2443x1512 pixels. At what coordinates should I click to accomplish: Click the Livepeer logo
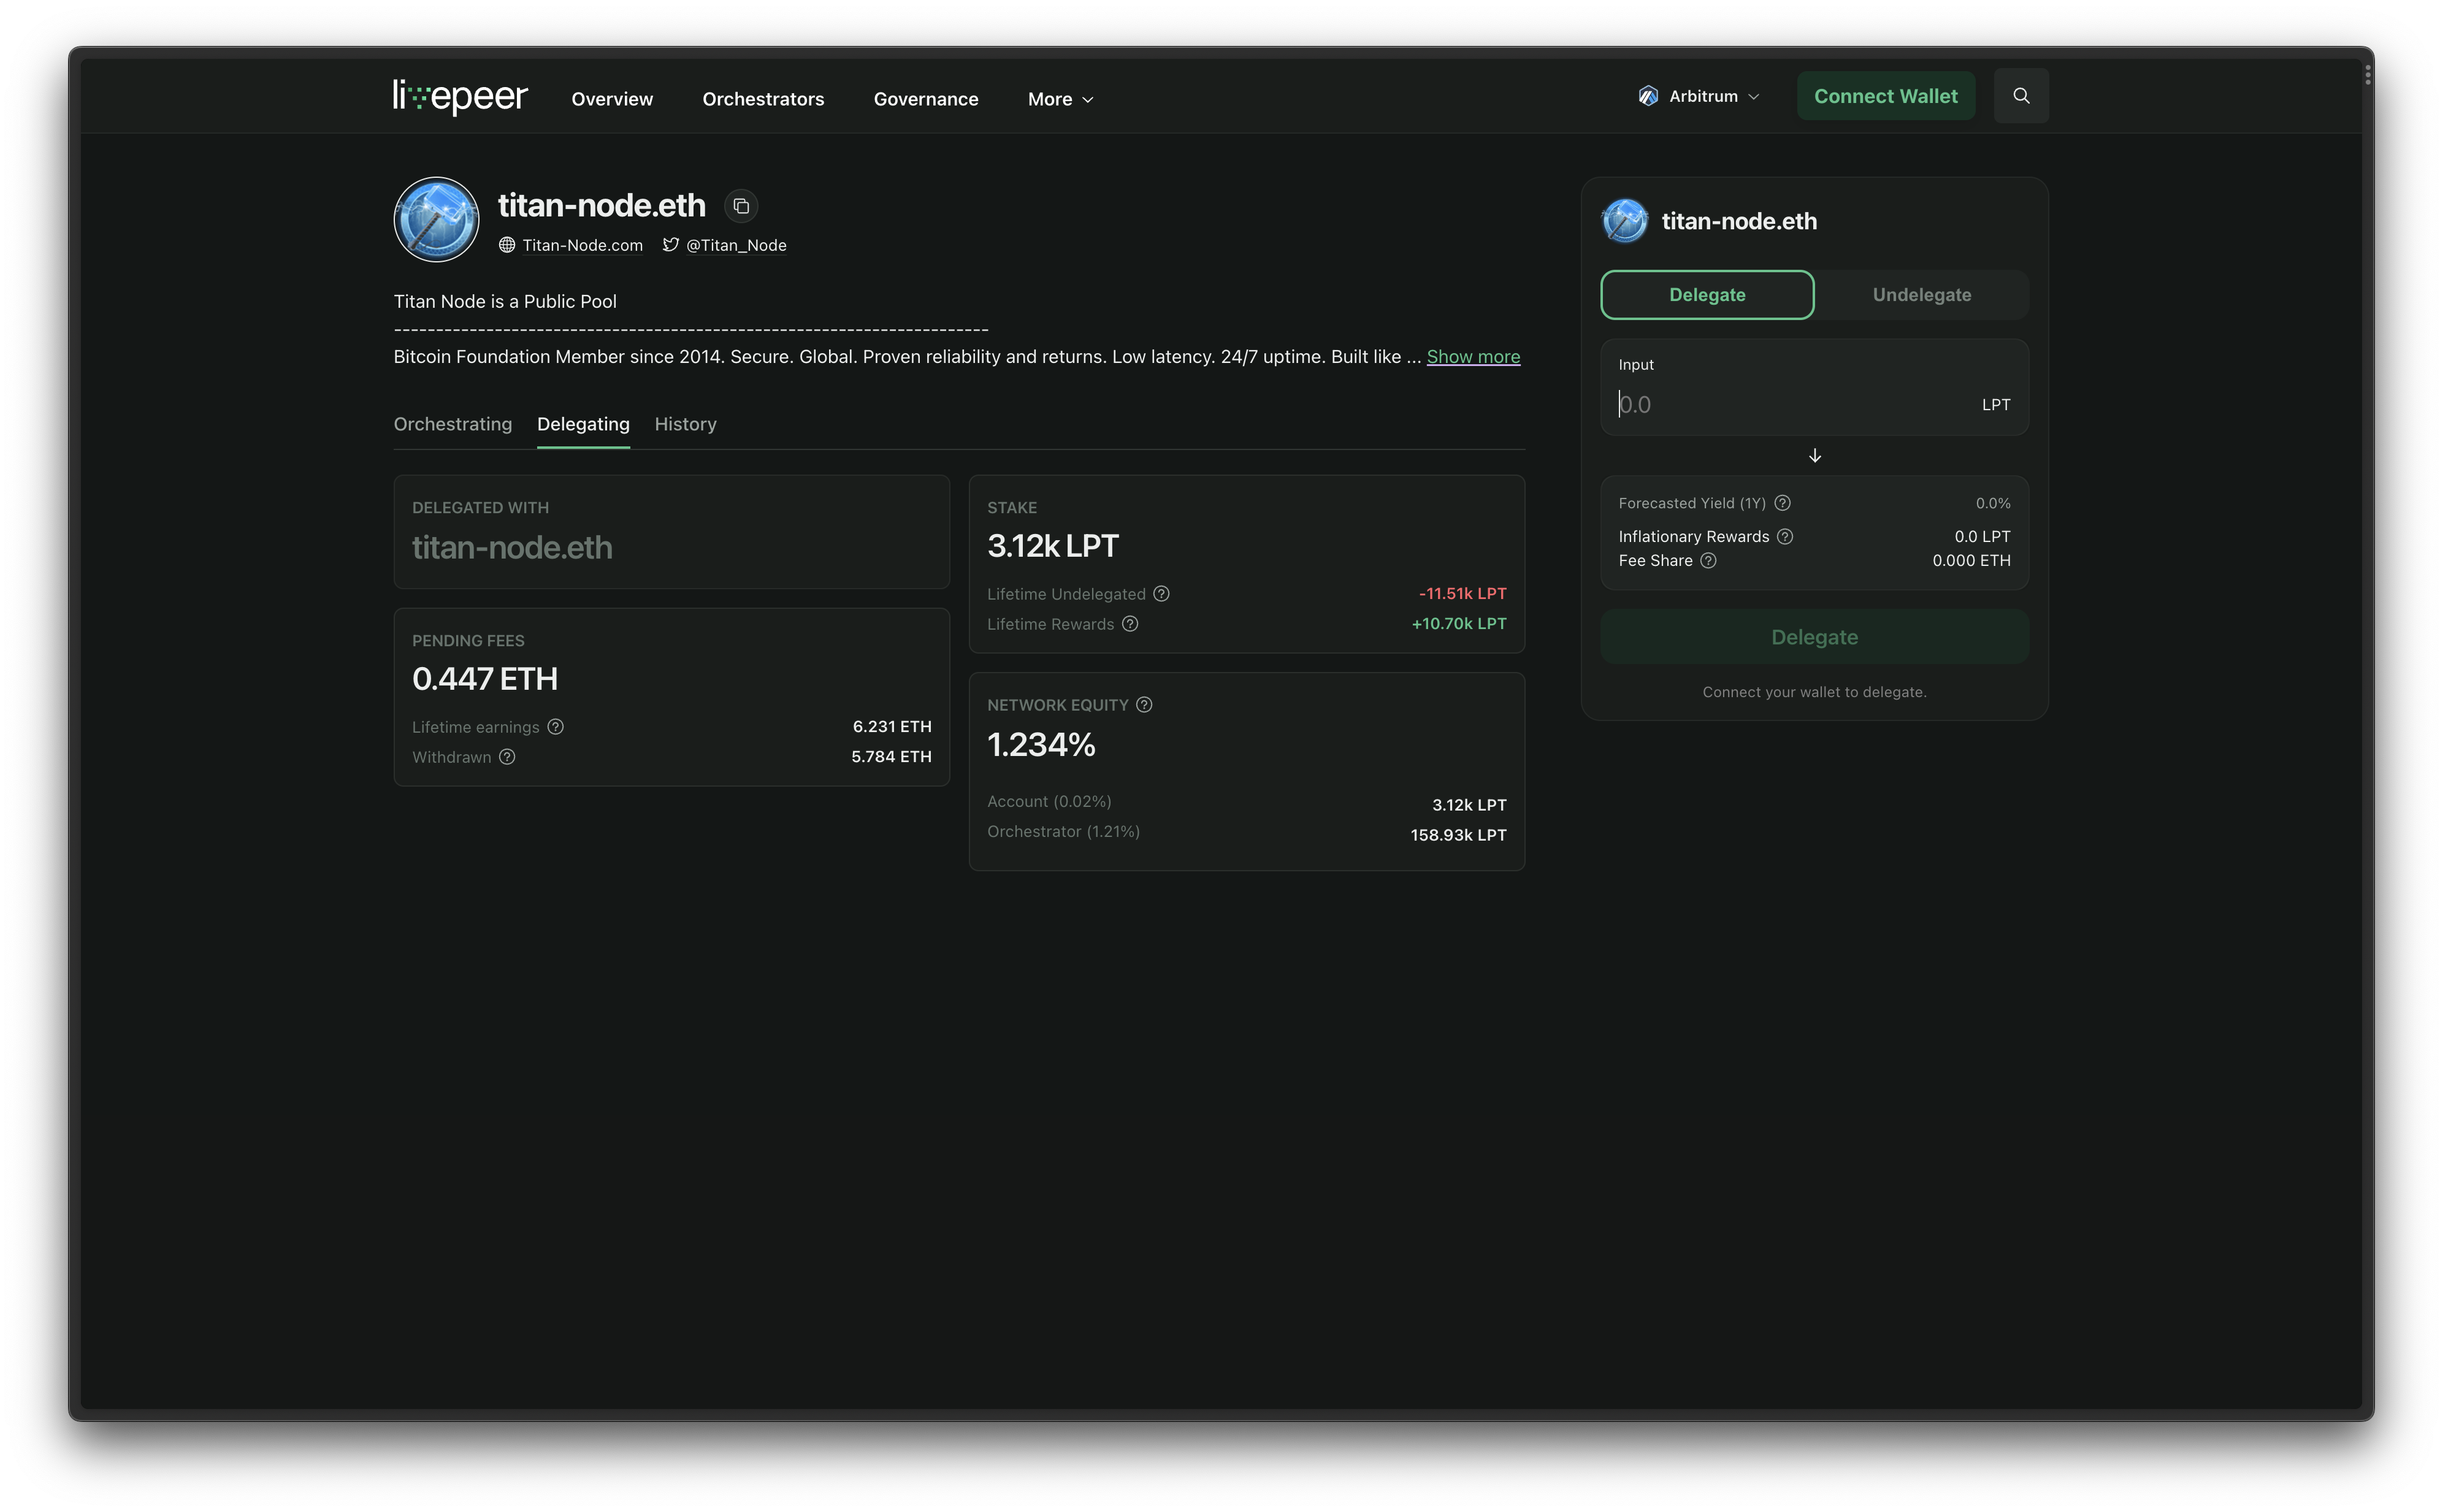click(460, 97)
